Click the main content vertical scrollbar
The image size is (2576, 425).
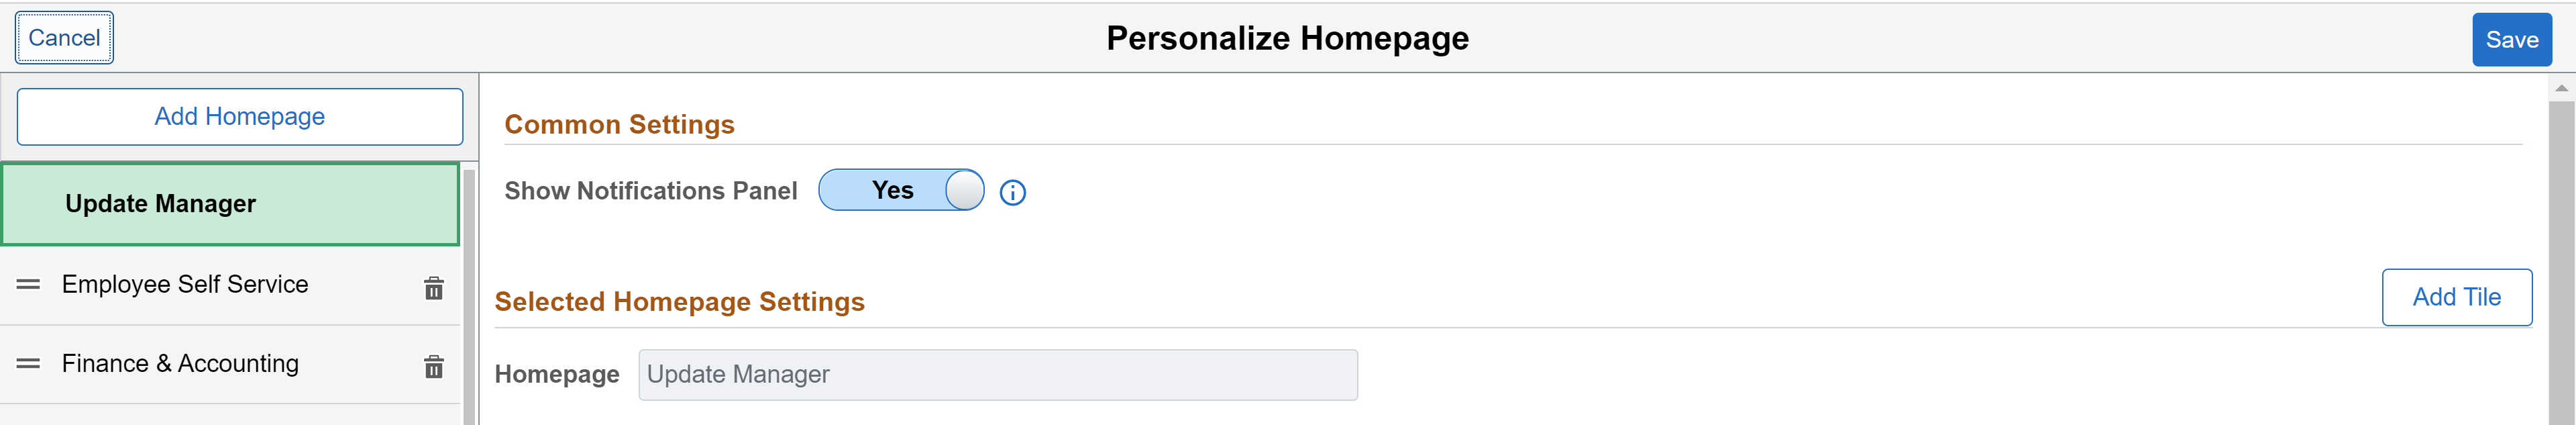[x=2561, y=260]
